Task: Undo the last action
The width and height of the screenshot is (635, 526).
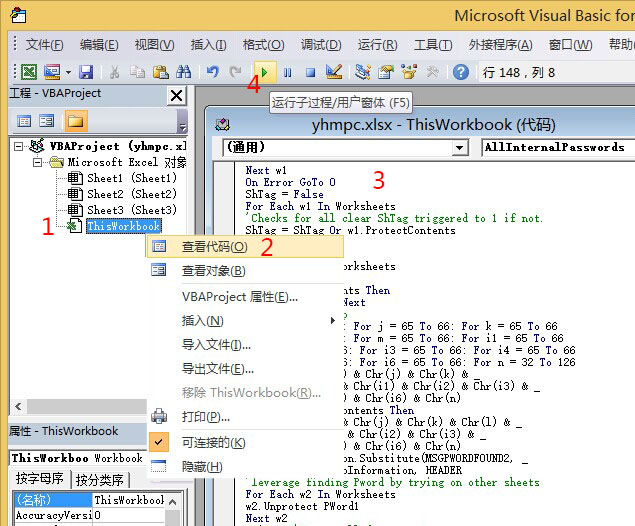Action: pyautogui.click(x=212, y=72)
